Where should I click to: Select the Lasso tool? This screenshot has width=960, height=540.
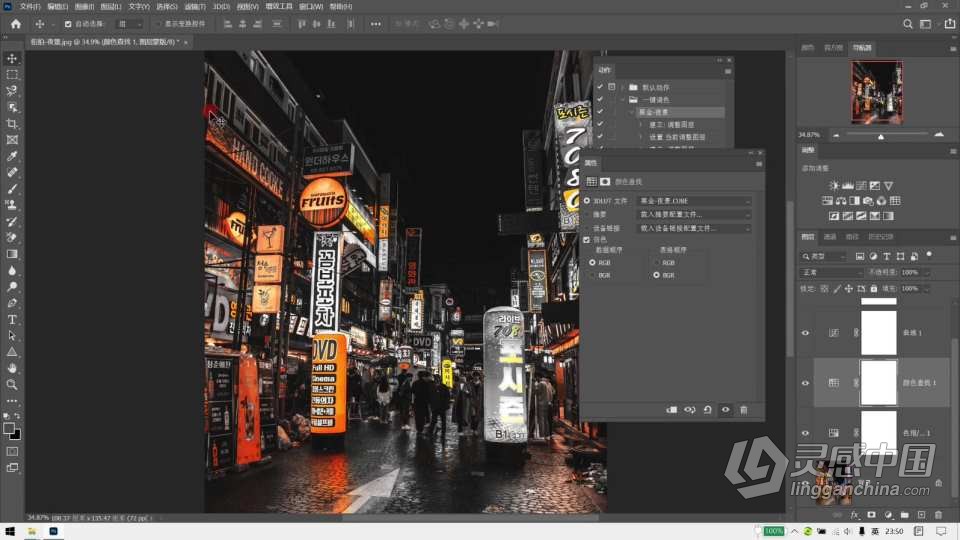tap(12, 91)
